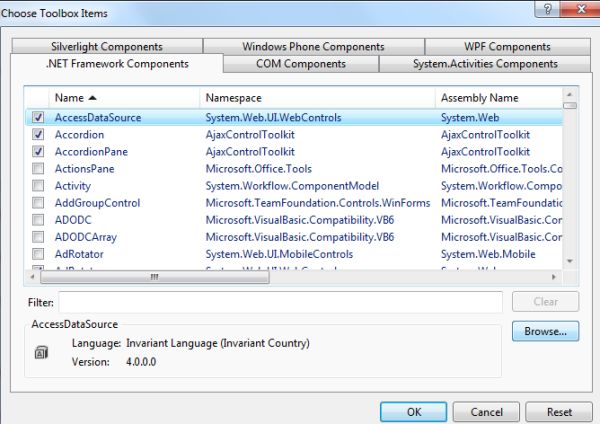This screenshot has height=424, width=600.
Task: Click the System.Web.Mobile assembly cell
Action: coord(488,254)
